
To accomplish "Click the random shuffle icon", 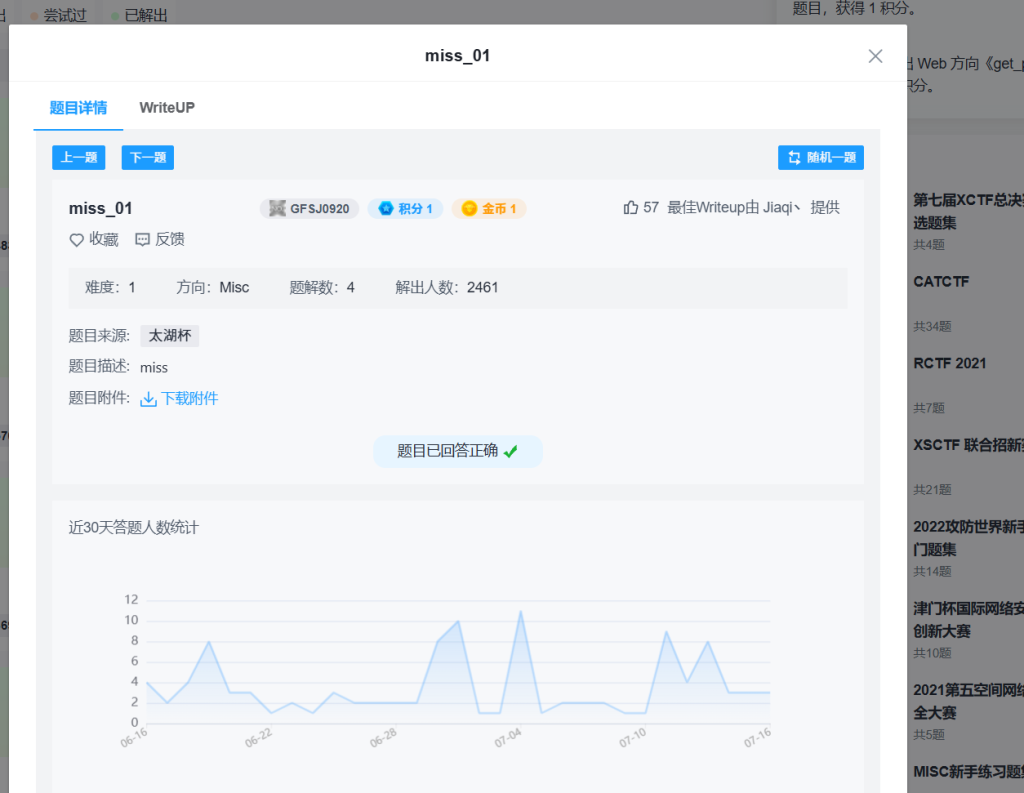I will click(x=794, y=158).
